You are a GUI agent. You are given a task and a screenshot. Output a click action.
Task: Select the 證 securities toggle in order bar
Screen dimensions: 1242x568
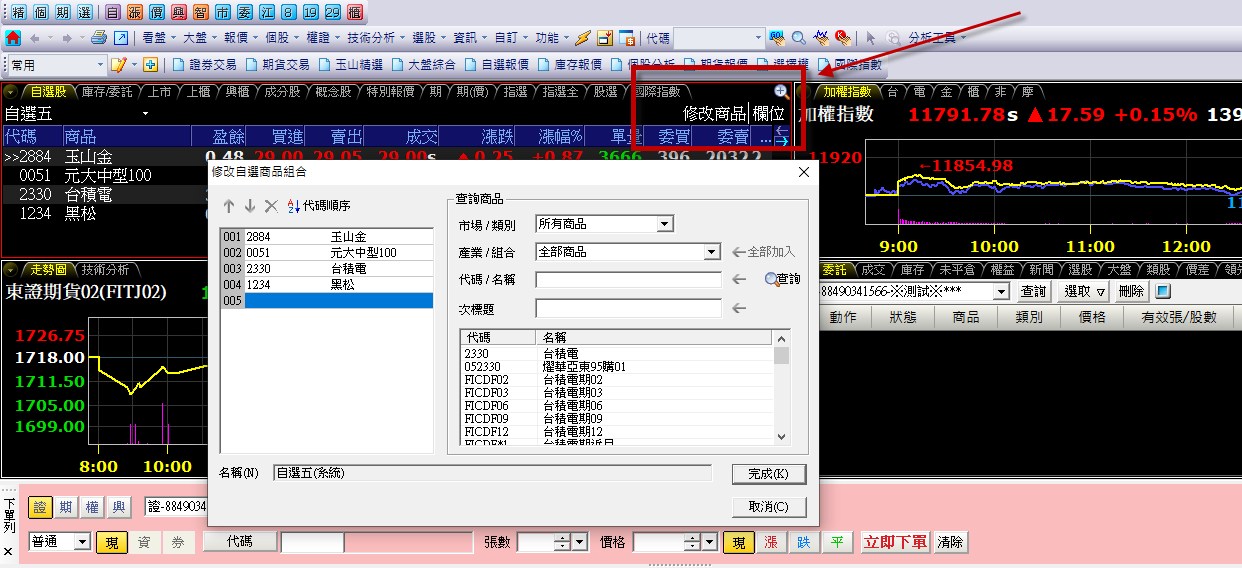pos(40,507)
